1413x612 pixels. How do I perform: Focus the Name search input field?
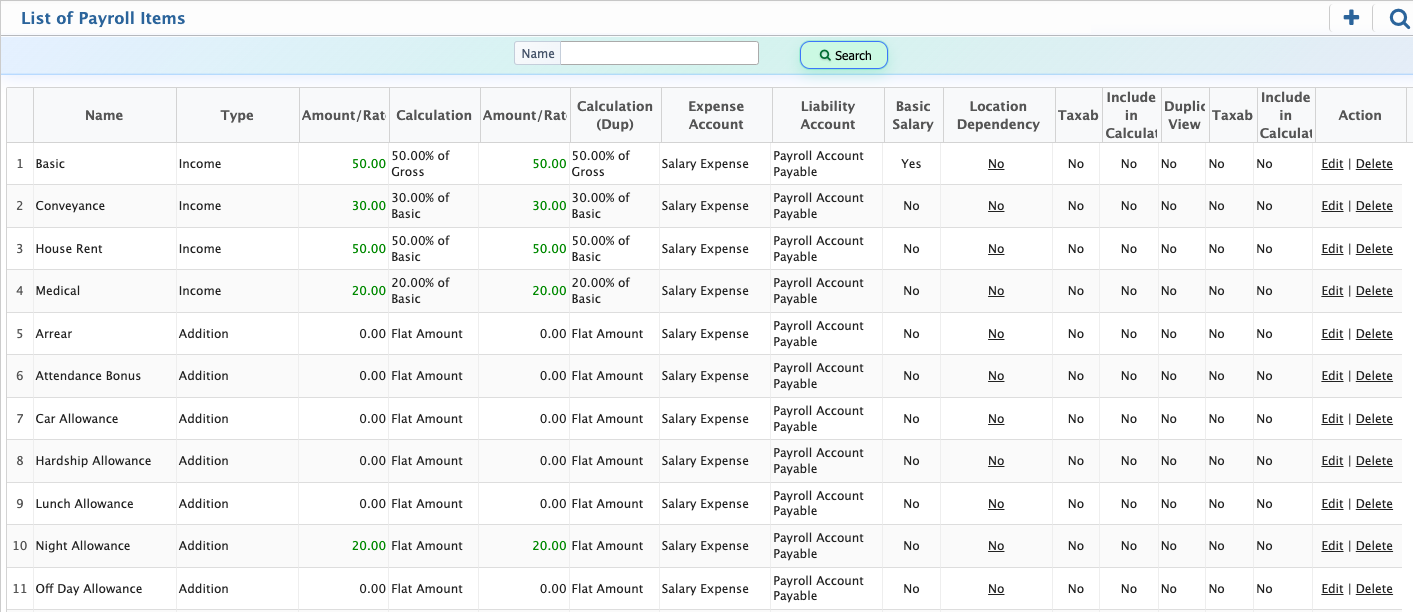tap(659, 54)
